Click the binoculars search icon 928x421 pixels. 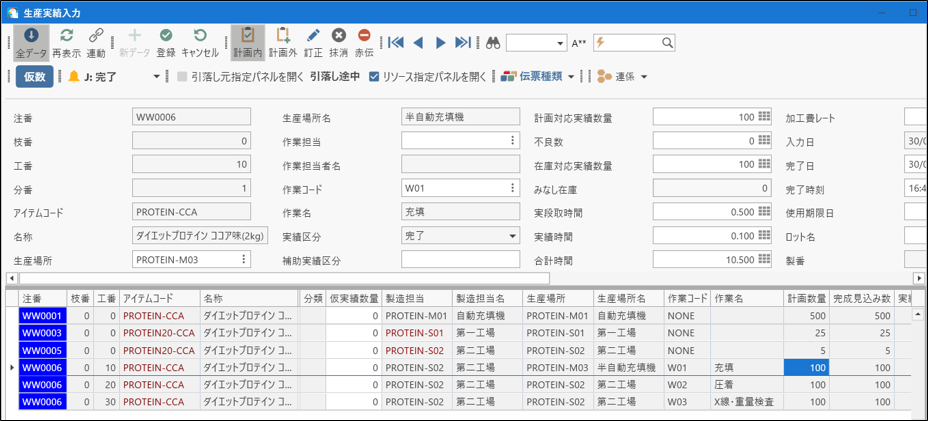coord(493,43)
